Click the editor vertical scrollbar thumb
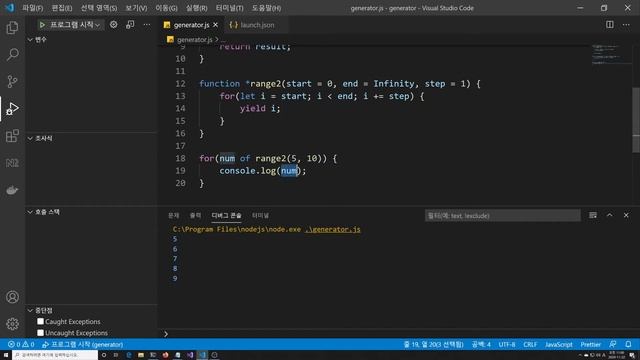This screenshot has height=360, width=640. pyautogui.click(x=636, y=120)
